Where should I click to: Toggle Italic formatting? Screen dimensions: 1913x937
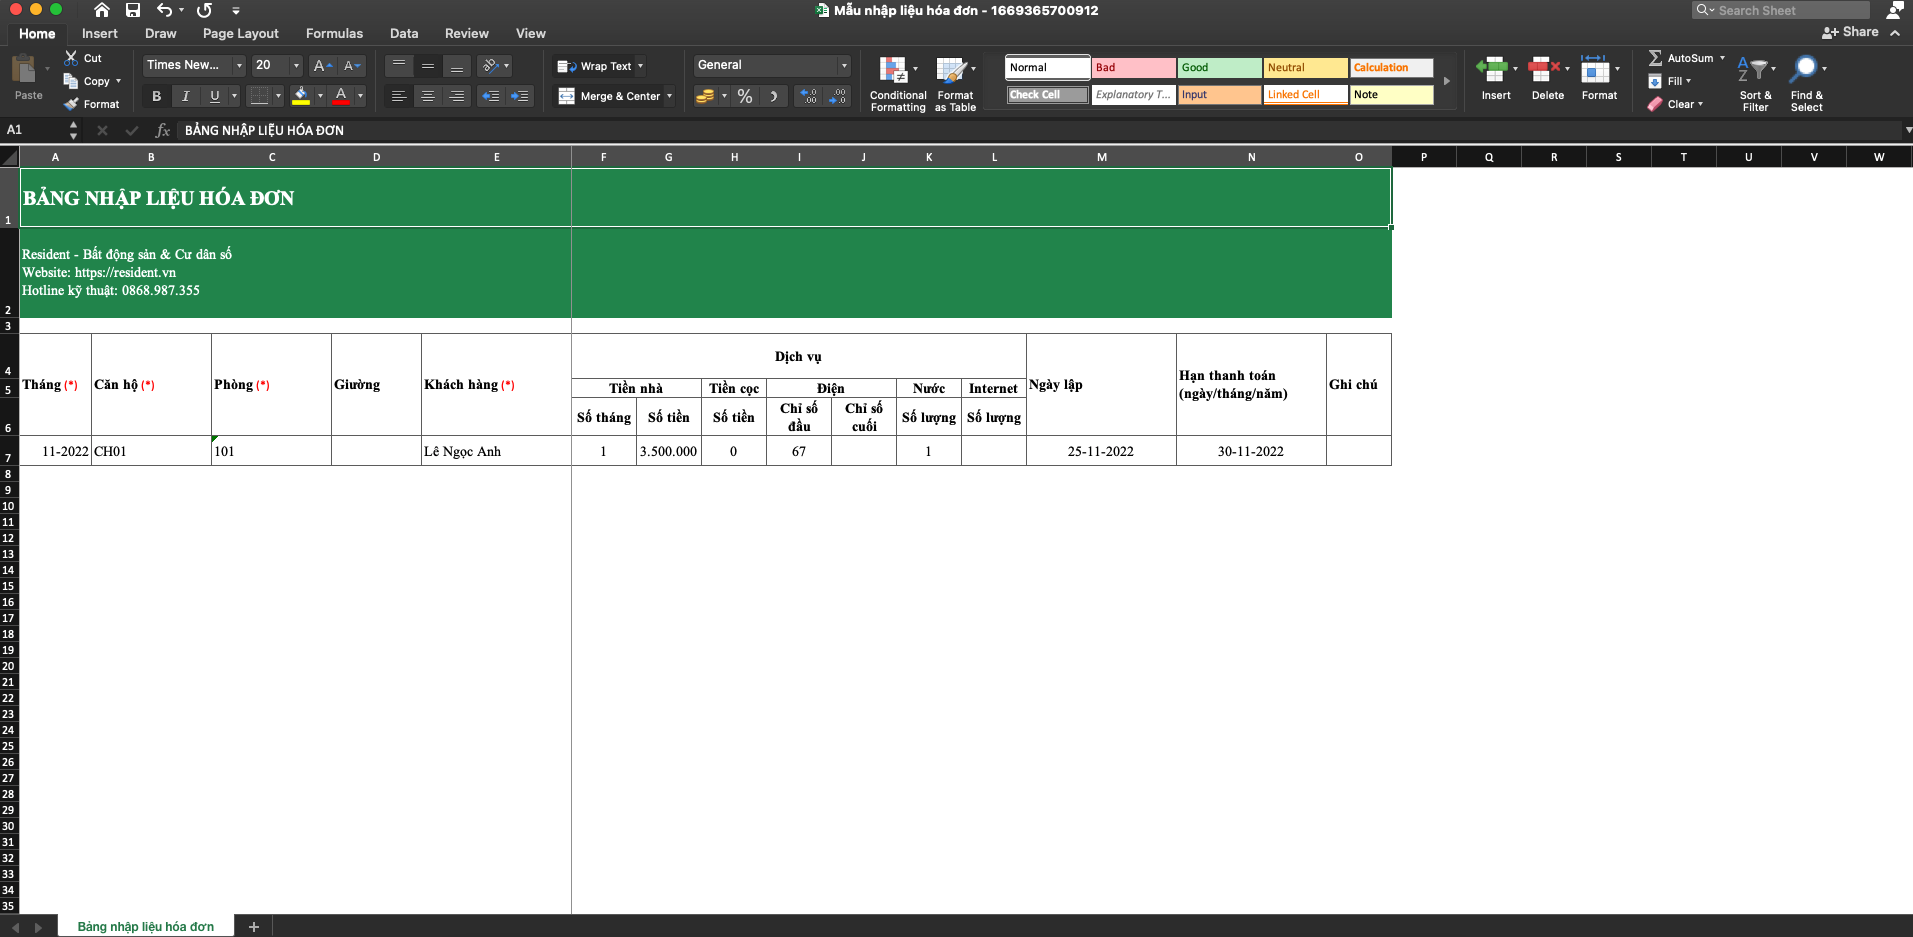185,96
